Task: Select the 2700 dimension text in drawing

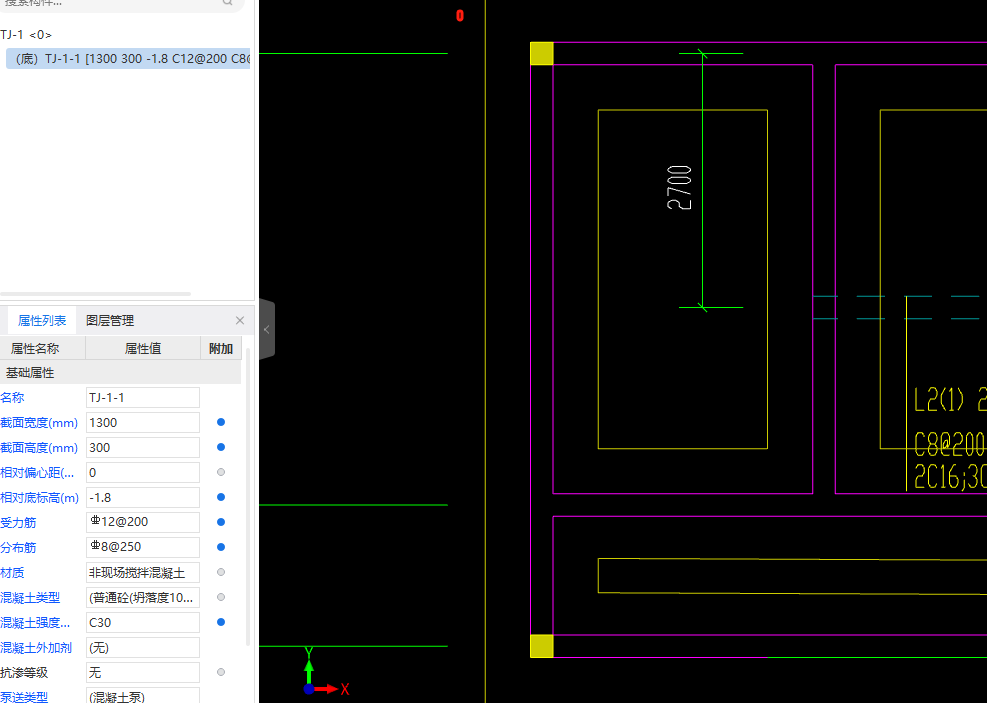Action: pos(680,188)
